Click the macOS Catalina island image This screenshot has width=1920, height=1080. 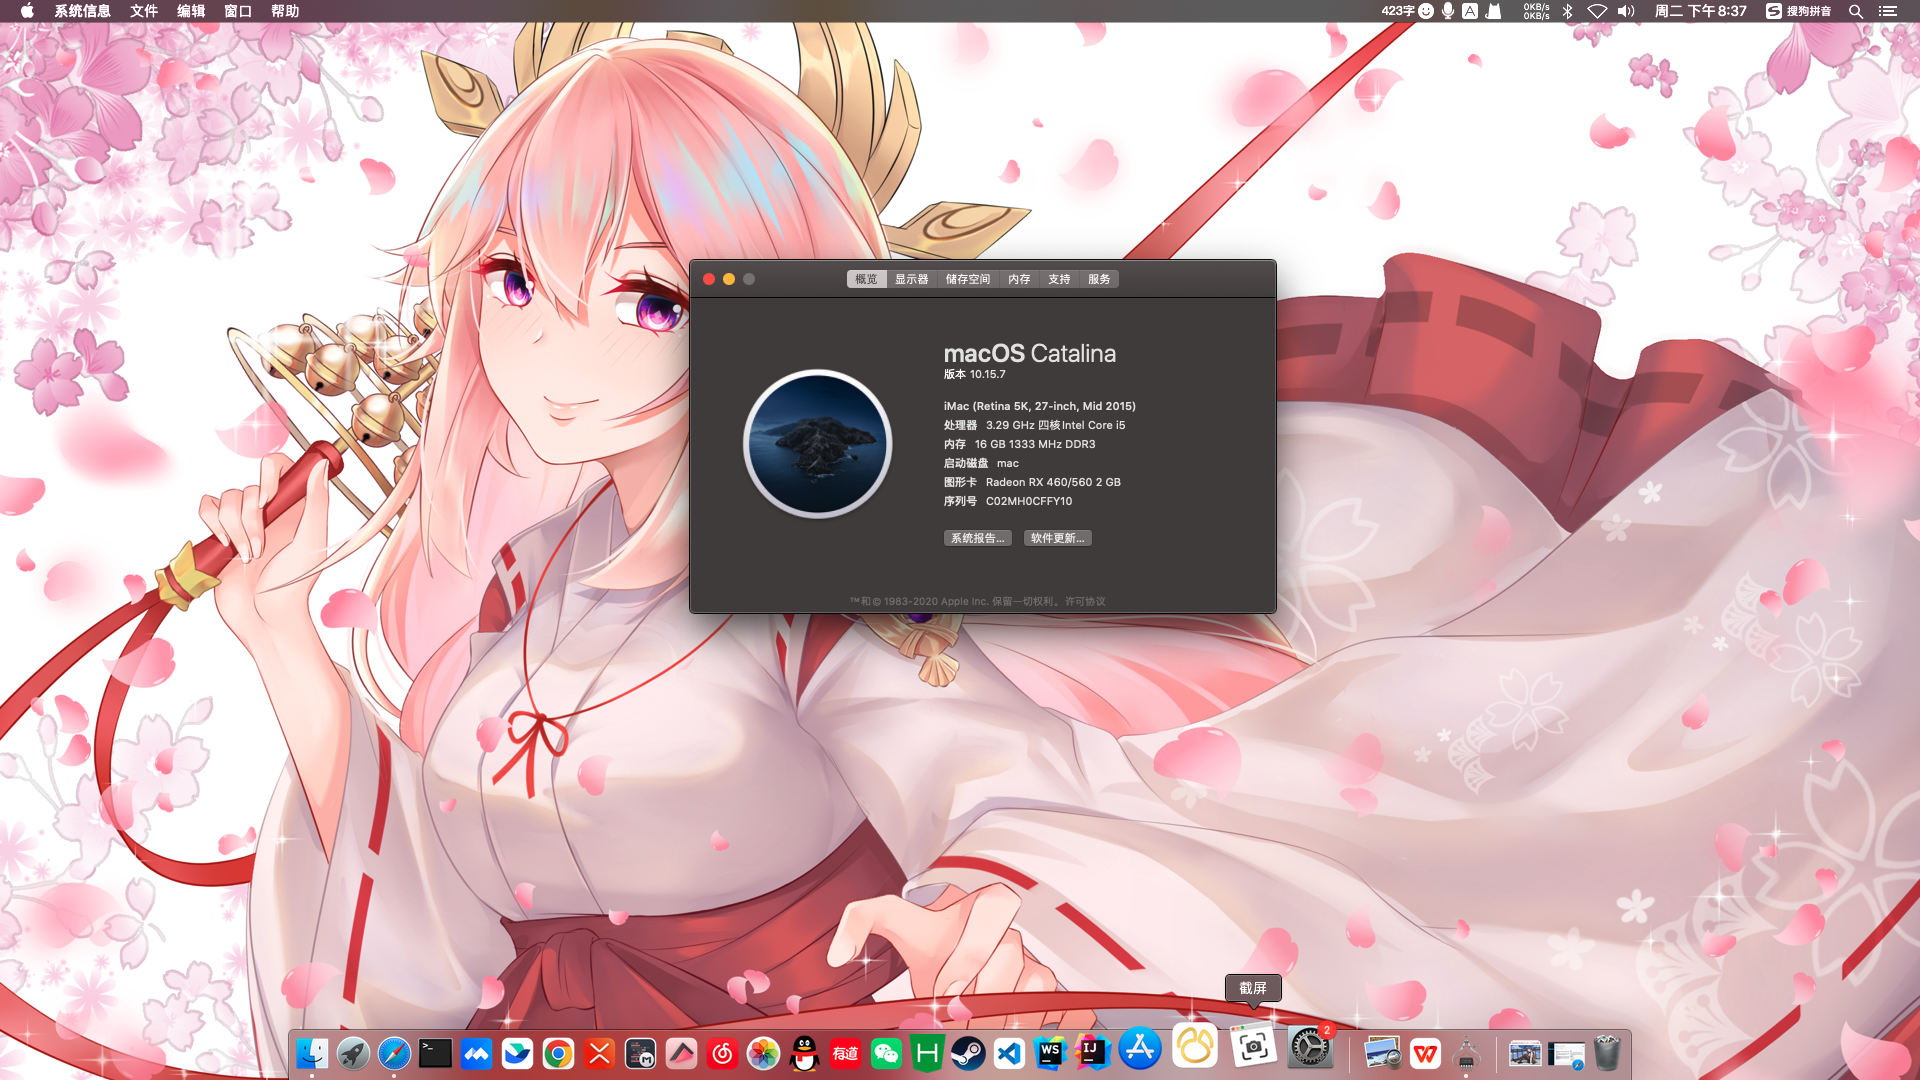818,443
